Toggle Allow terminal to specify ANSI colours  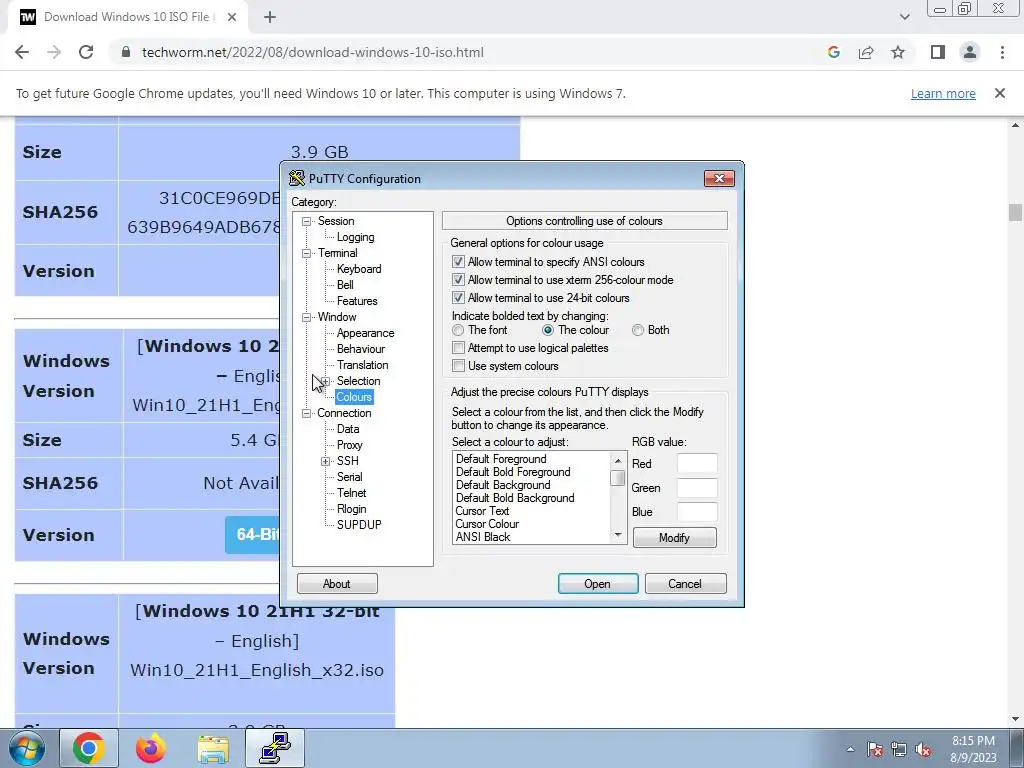click(458, 262)
